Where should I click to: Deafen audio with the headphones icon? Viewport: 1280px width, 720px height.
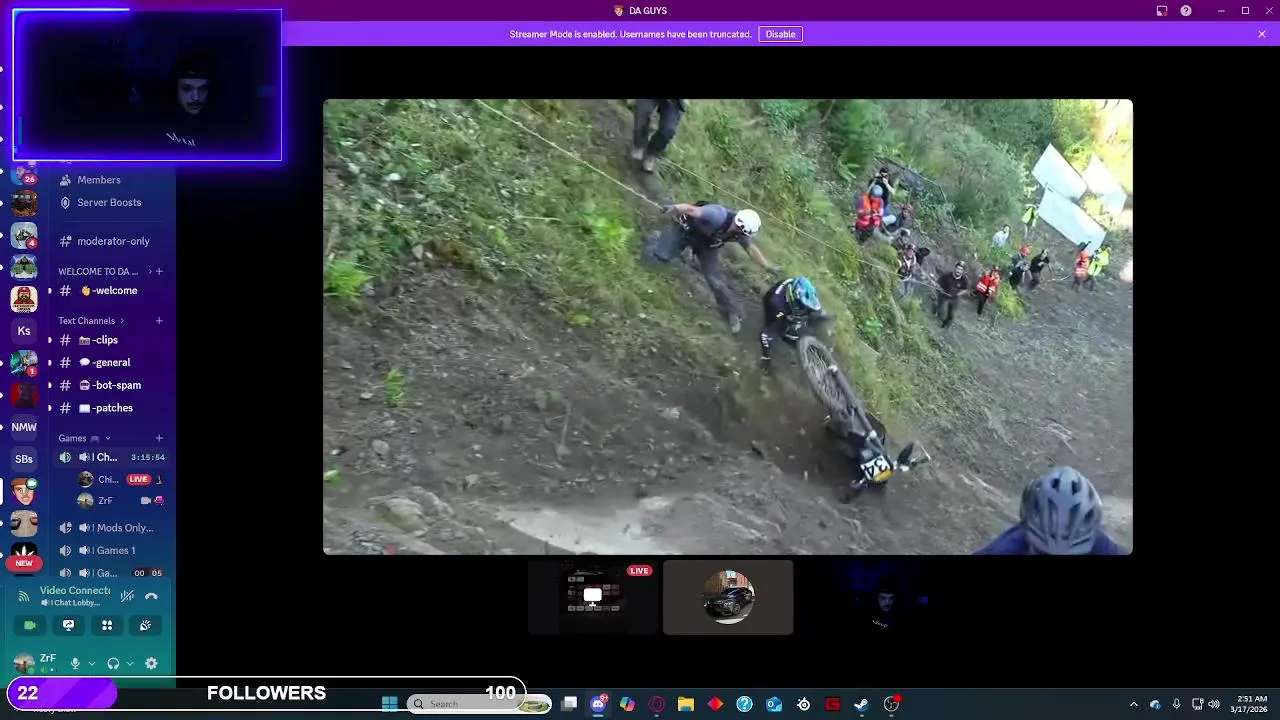(x=113, y=663)
